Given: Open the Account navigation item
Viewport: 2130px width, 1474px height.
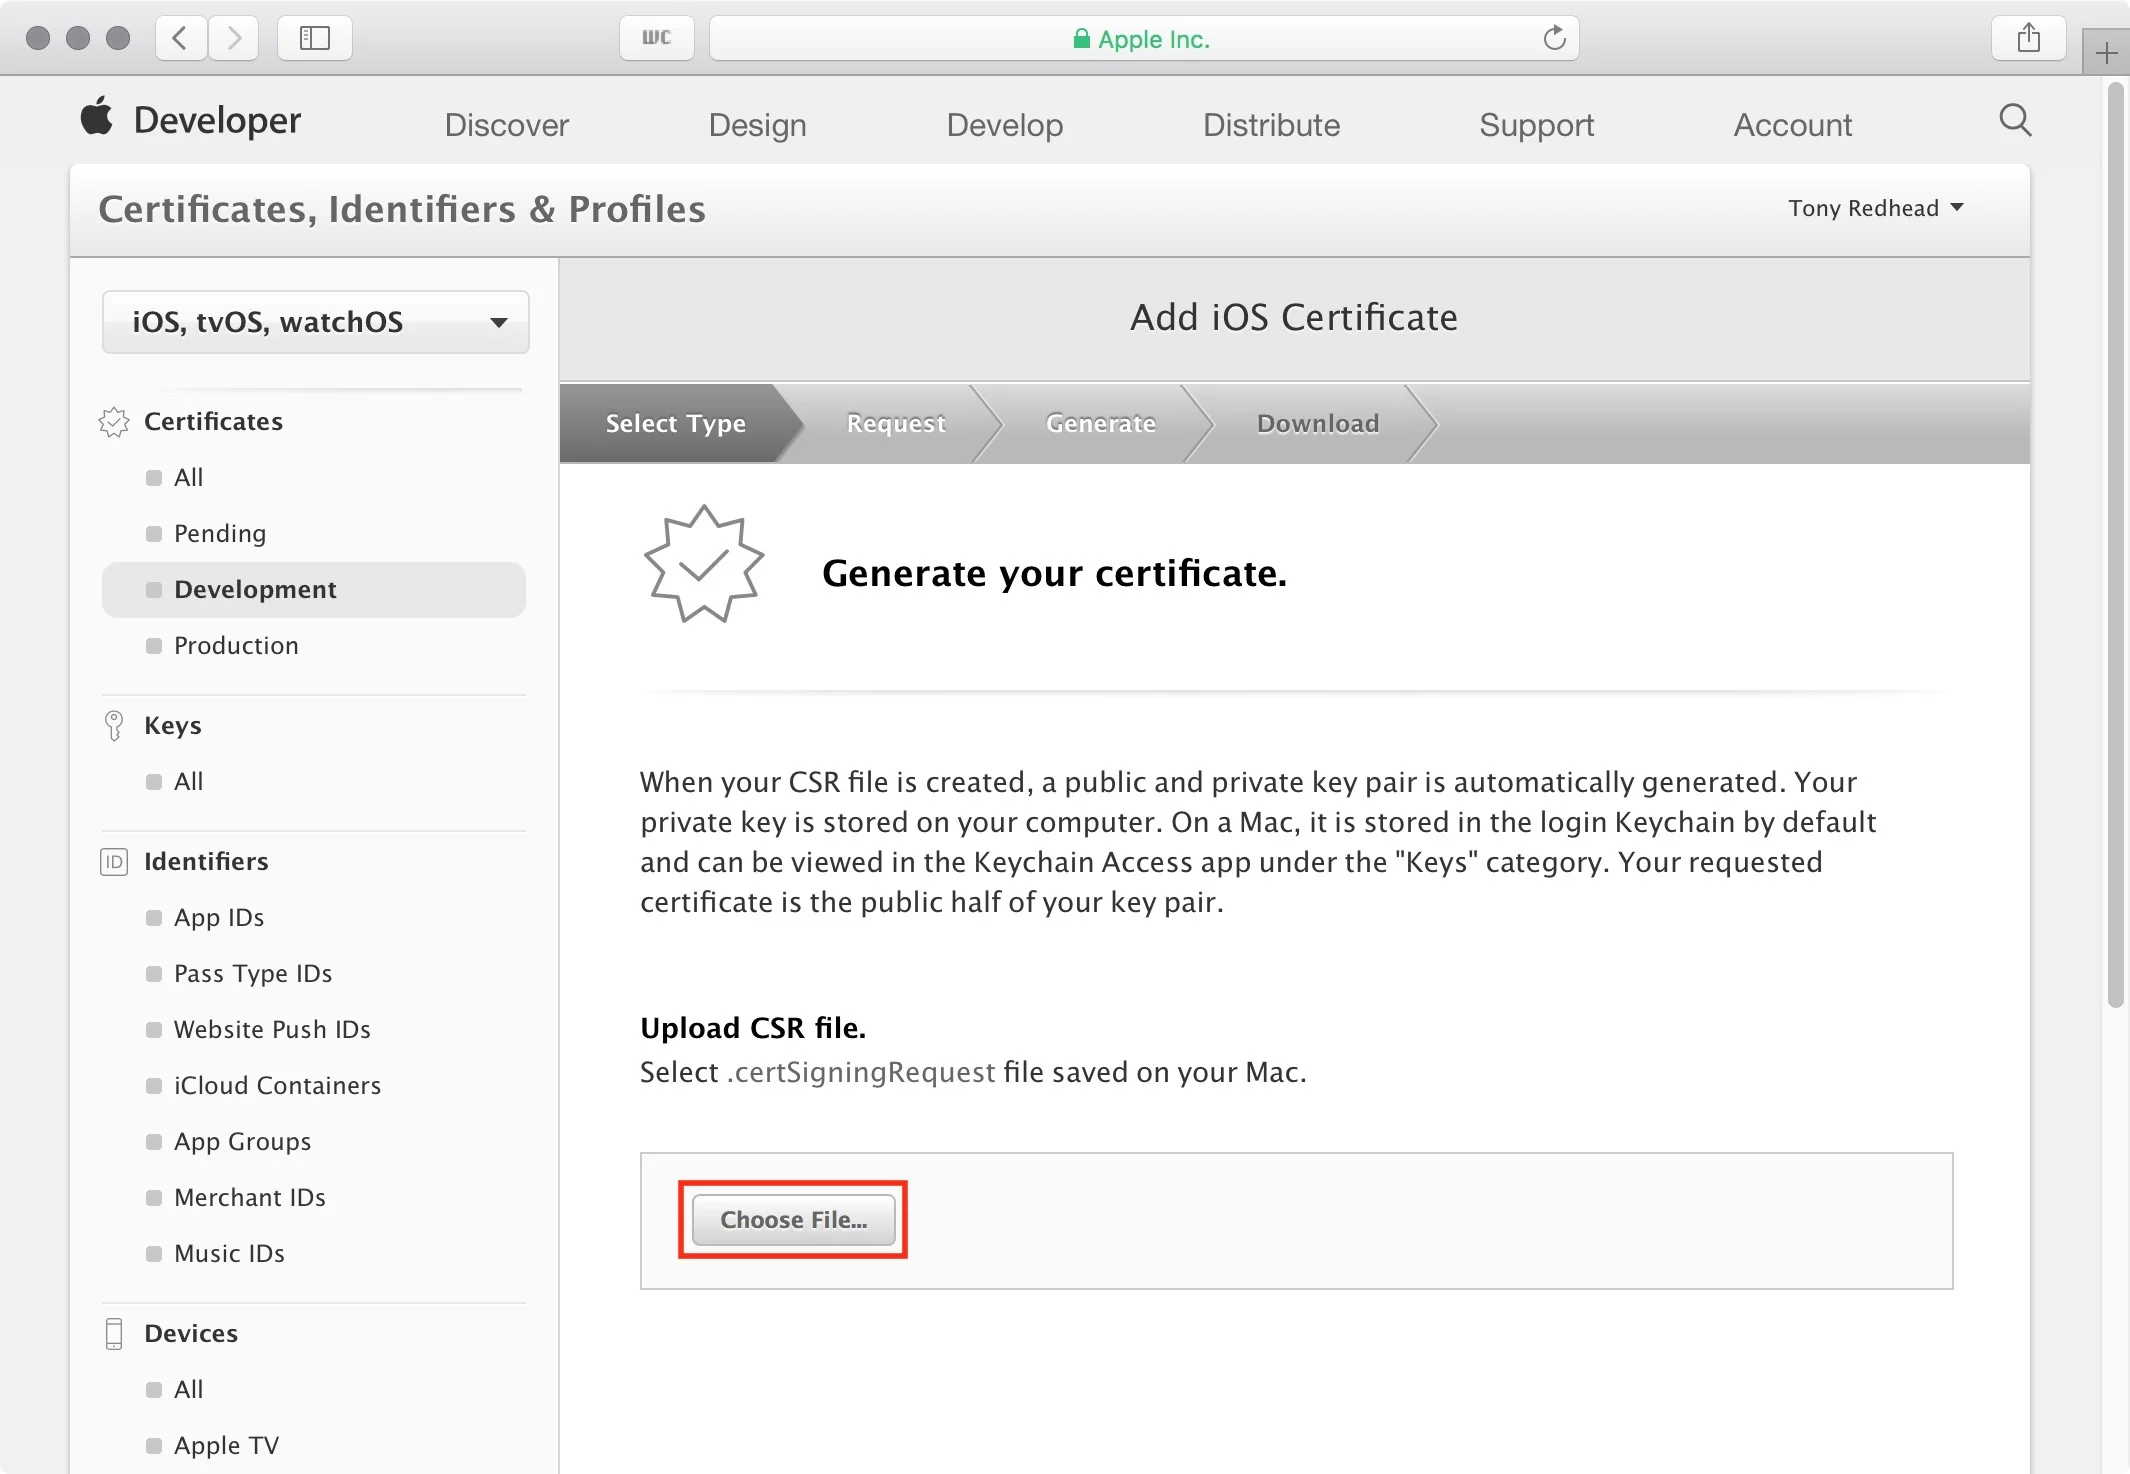Looking at the screenshot, I should [1792, 125].
